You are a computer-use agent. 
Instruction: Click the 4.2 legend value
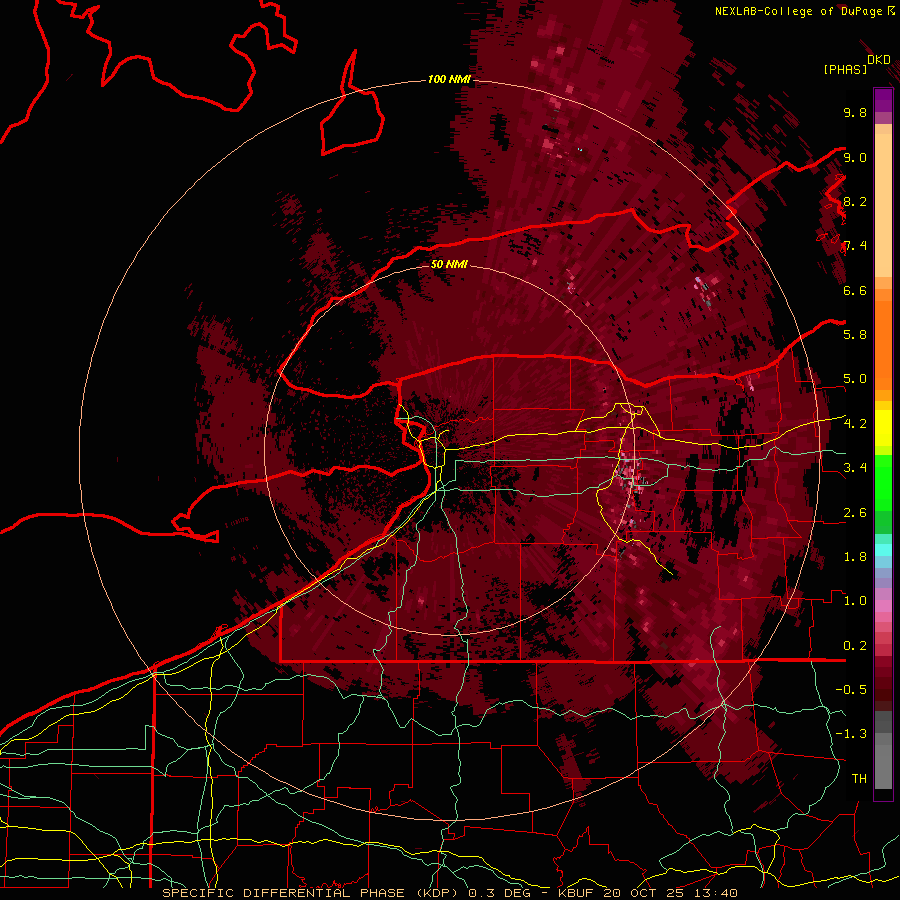click(855, 424)
